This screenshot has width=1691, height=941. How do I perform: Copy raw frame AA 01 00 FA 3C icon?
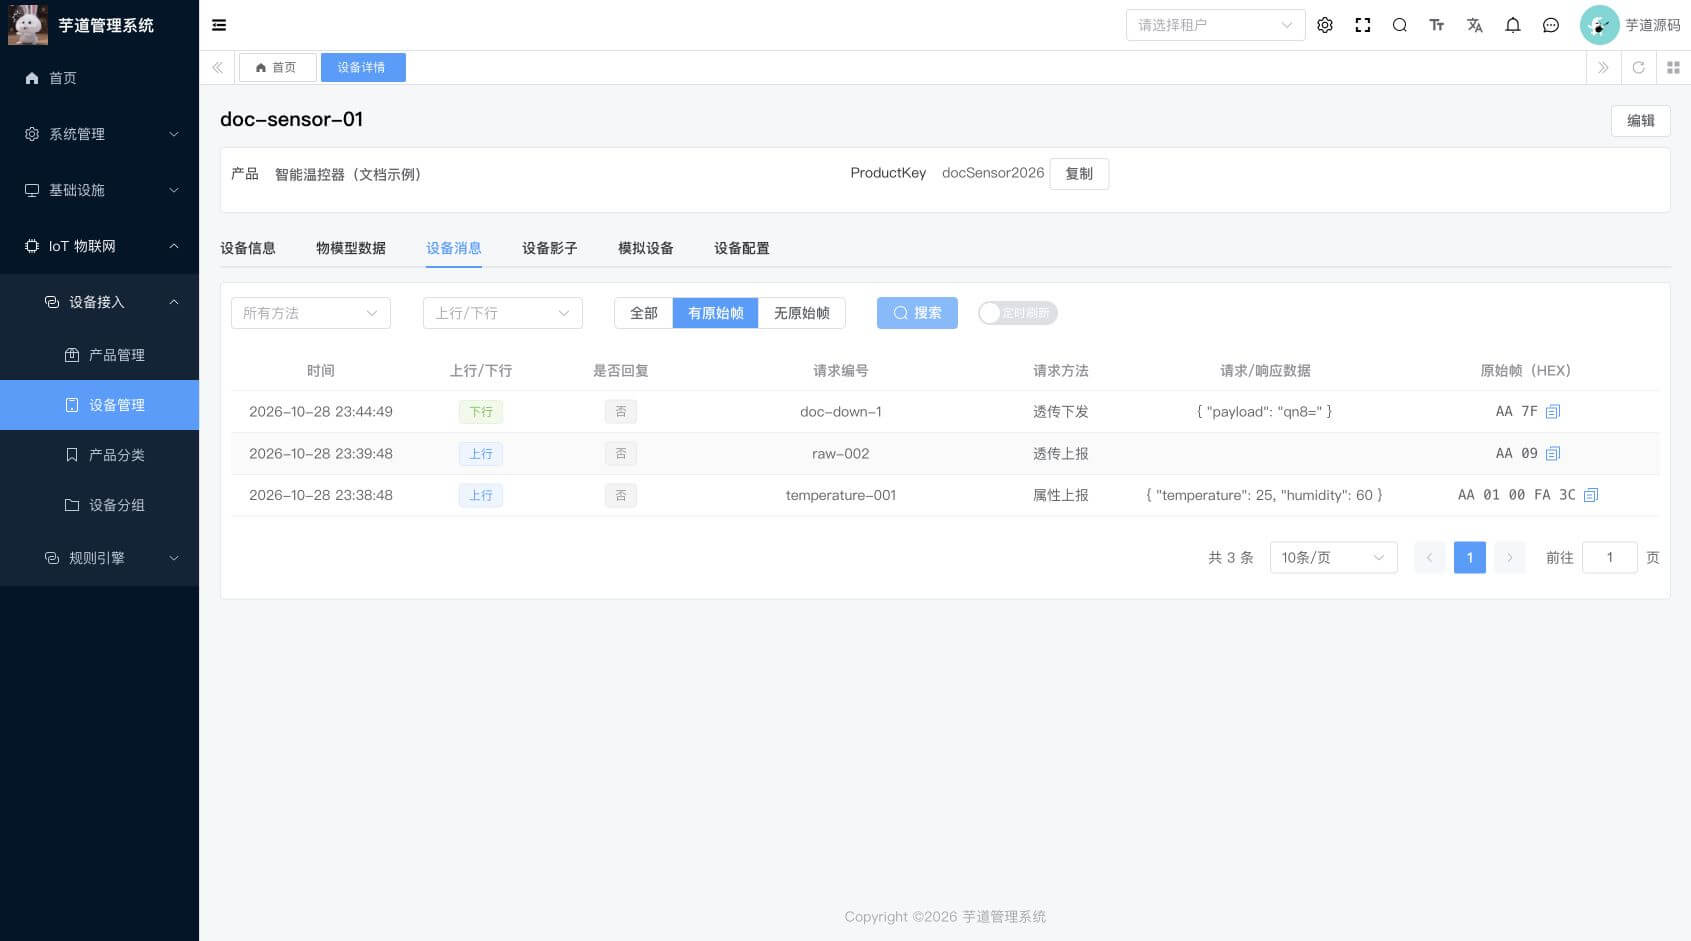point(1591,495)
